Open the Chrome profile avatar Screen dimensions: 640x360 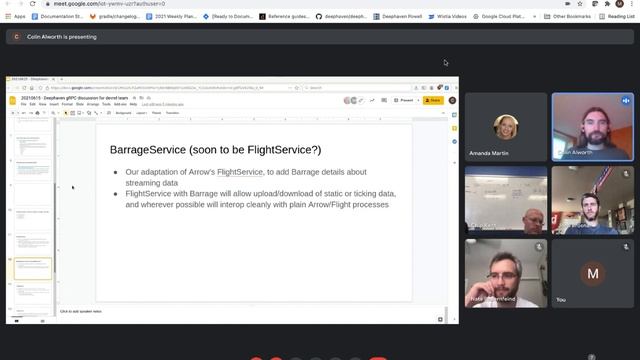[620, 4]
